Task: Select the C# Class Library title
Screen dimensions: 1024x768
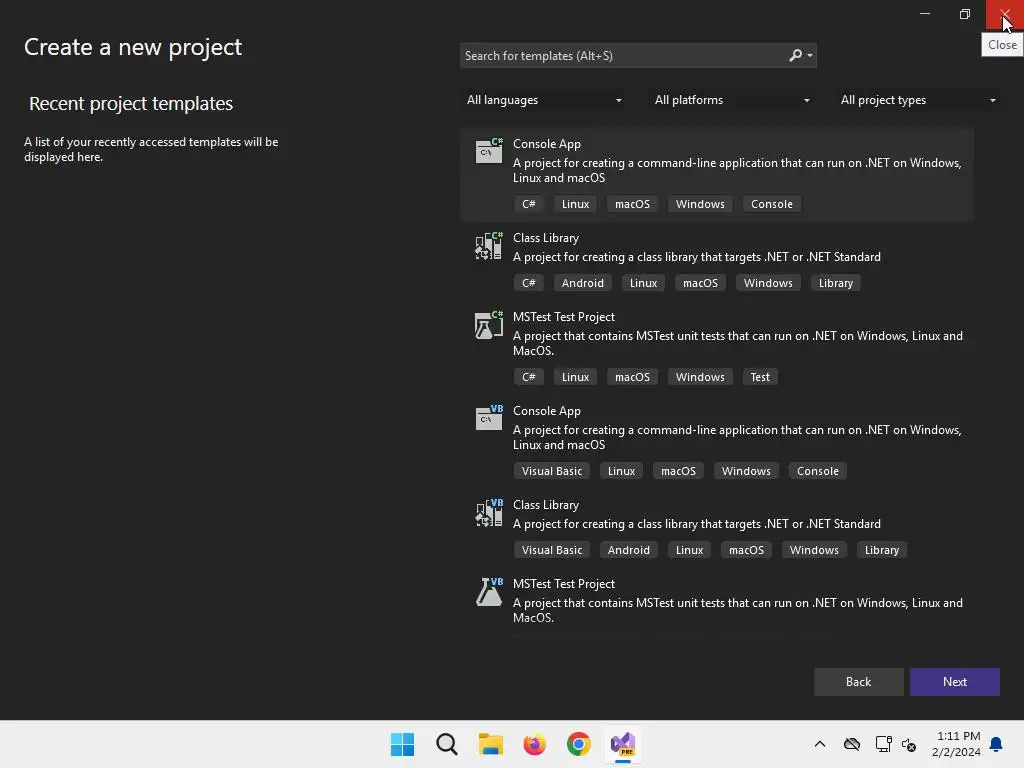Action: pos(546,238)
